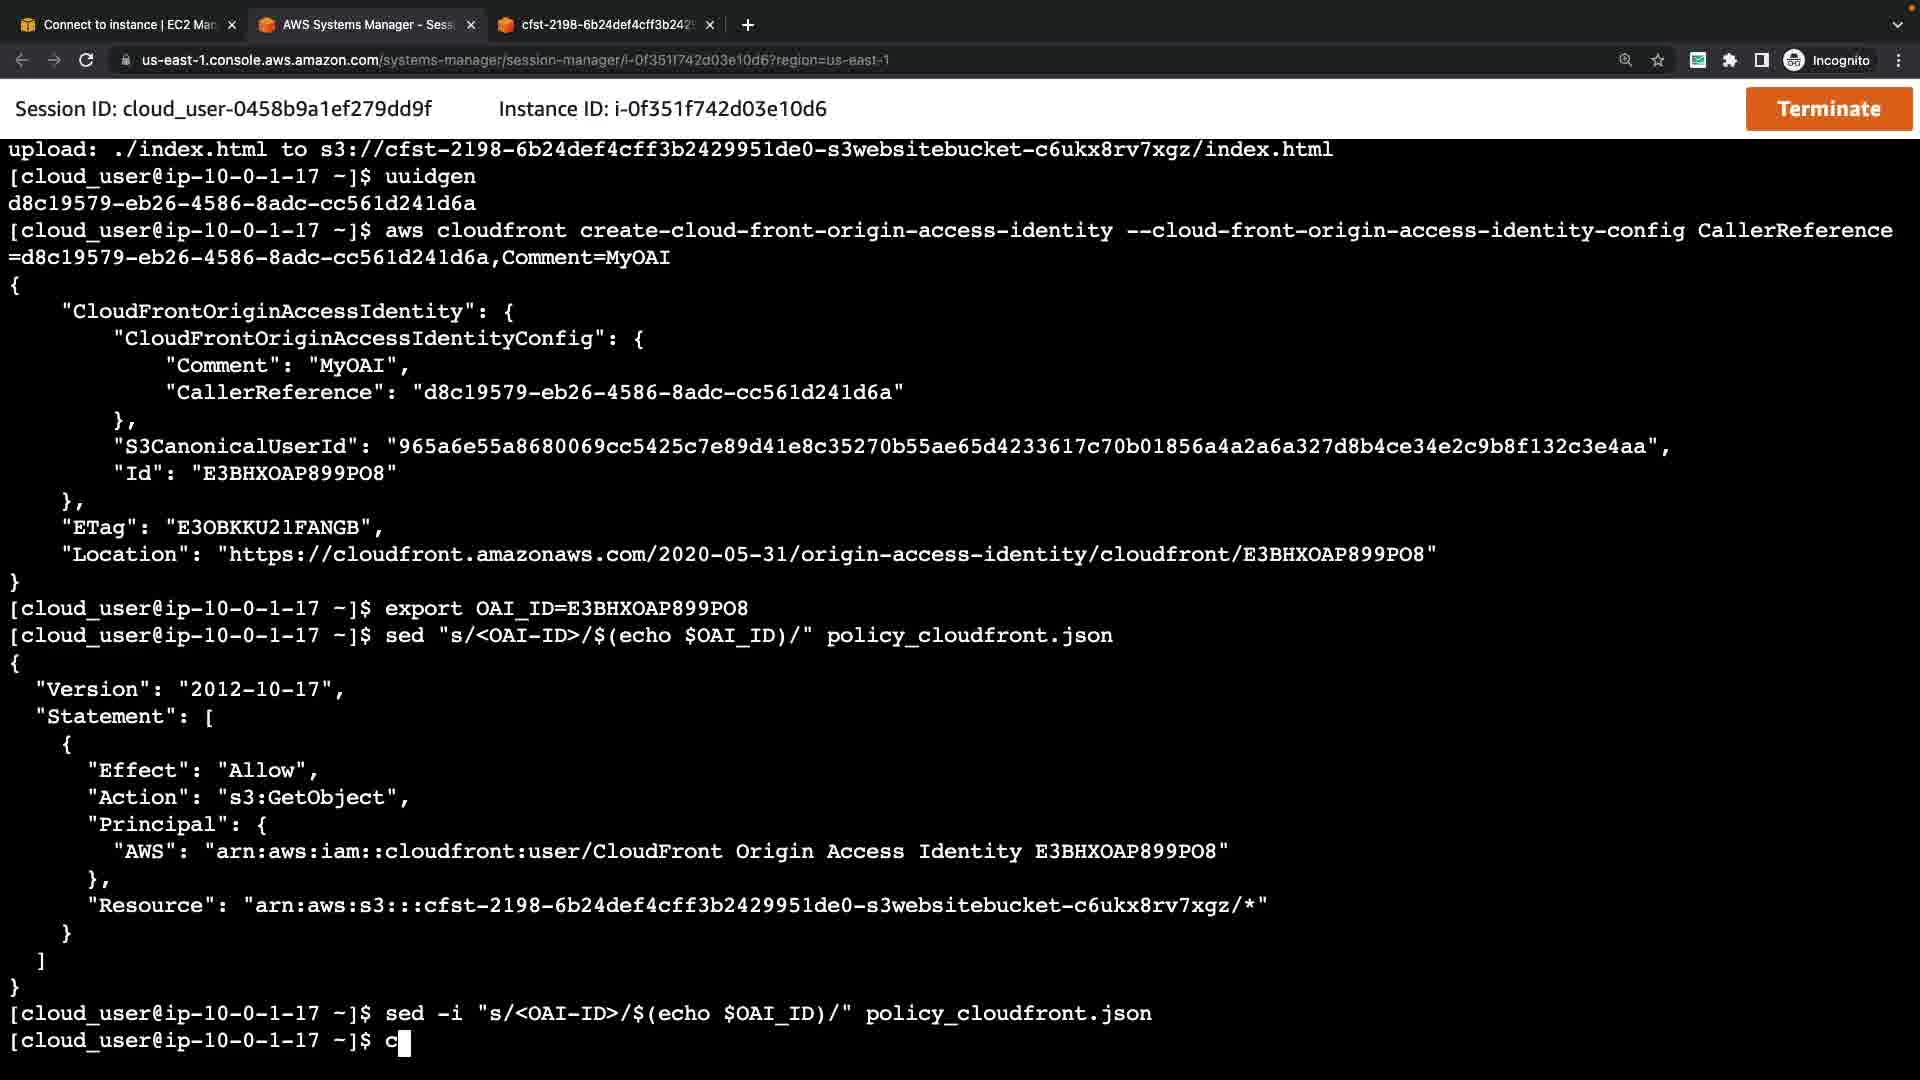Viewport: 1920px width, 1080px height.
Task: Go back to previous page
Action: pos(22,60)
